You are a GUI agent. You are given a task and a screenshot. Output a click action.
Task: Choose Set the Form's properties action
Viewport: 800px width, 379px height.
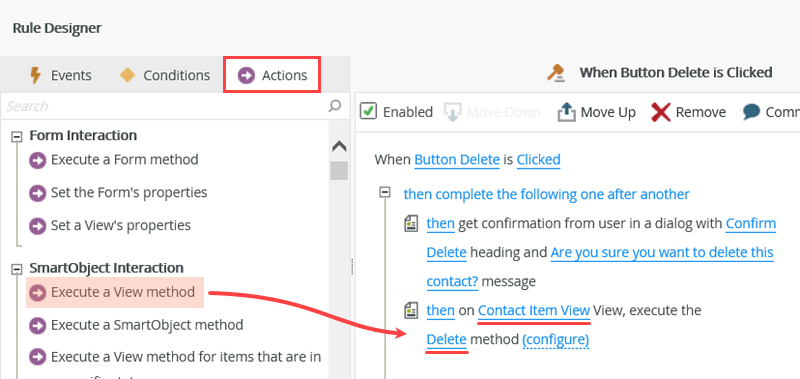click(x=129, y=193)
